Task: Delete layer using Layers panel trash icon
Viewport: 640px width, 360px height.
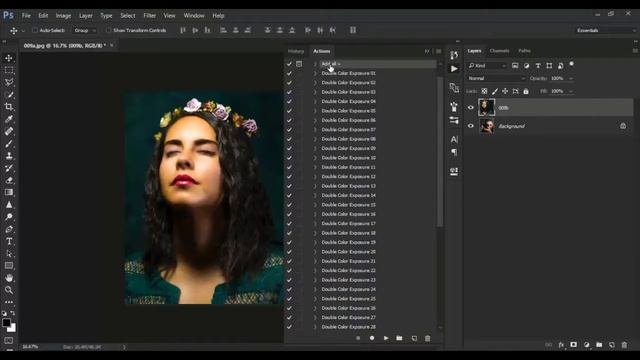Action: 624,345
